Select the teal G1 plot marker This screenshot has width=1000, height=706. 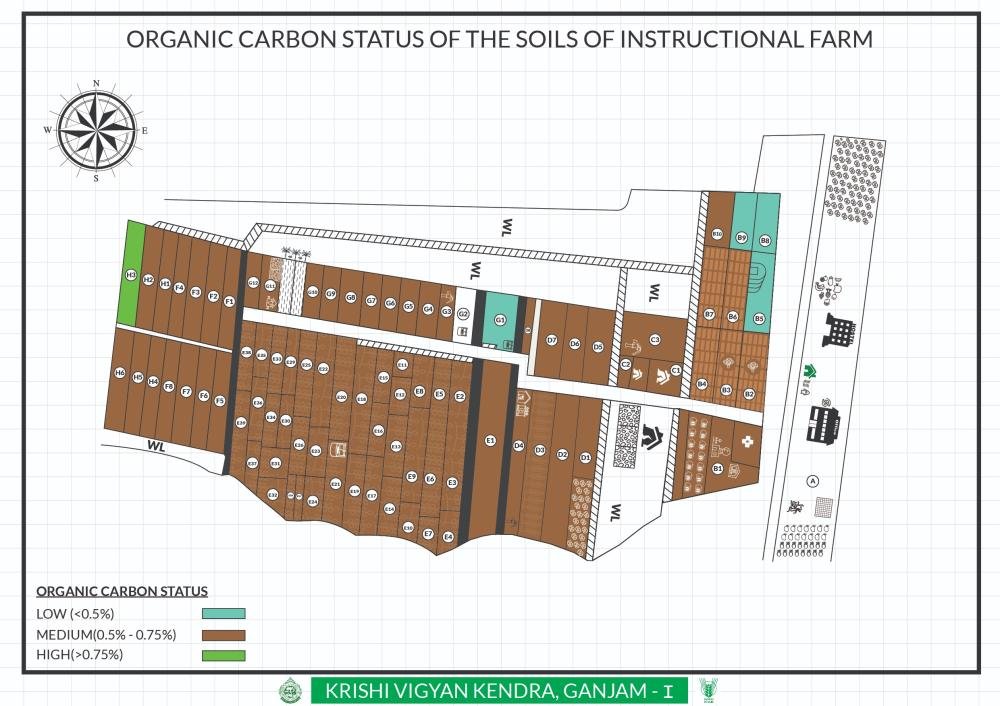500,320
